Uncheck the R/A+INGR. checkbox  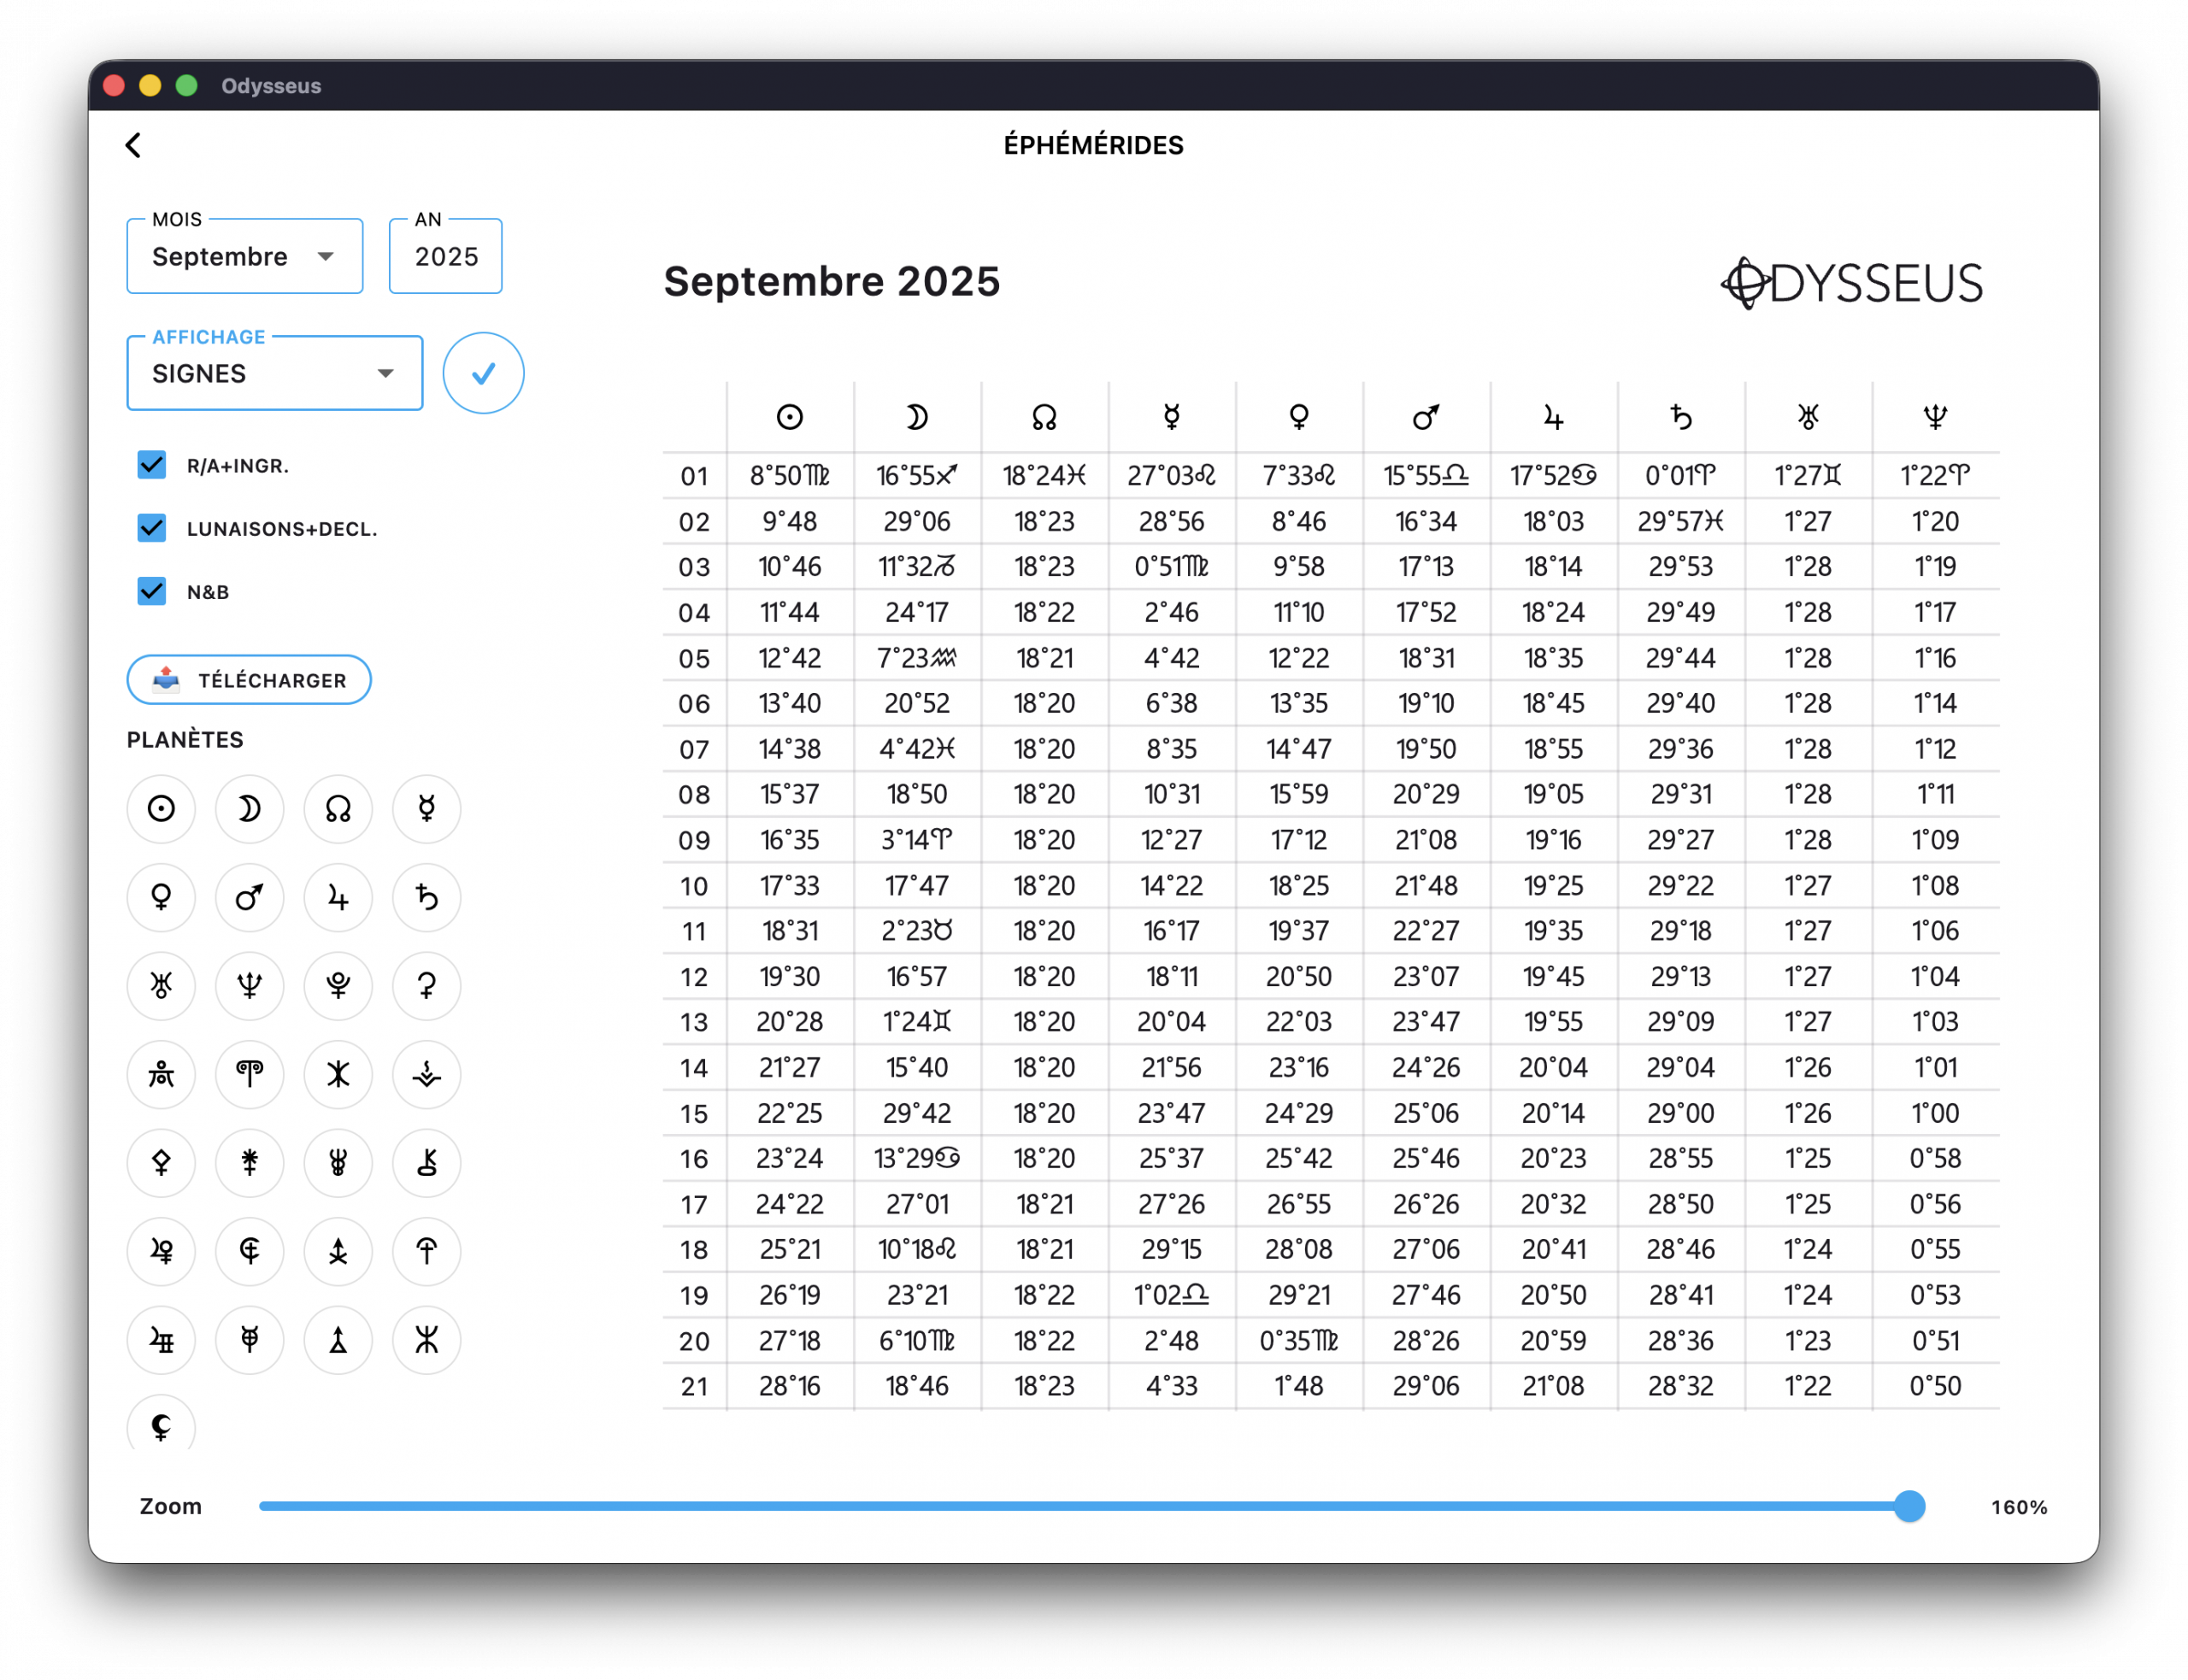coord(152,465)
